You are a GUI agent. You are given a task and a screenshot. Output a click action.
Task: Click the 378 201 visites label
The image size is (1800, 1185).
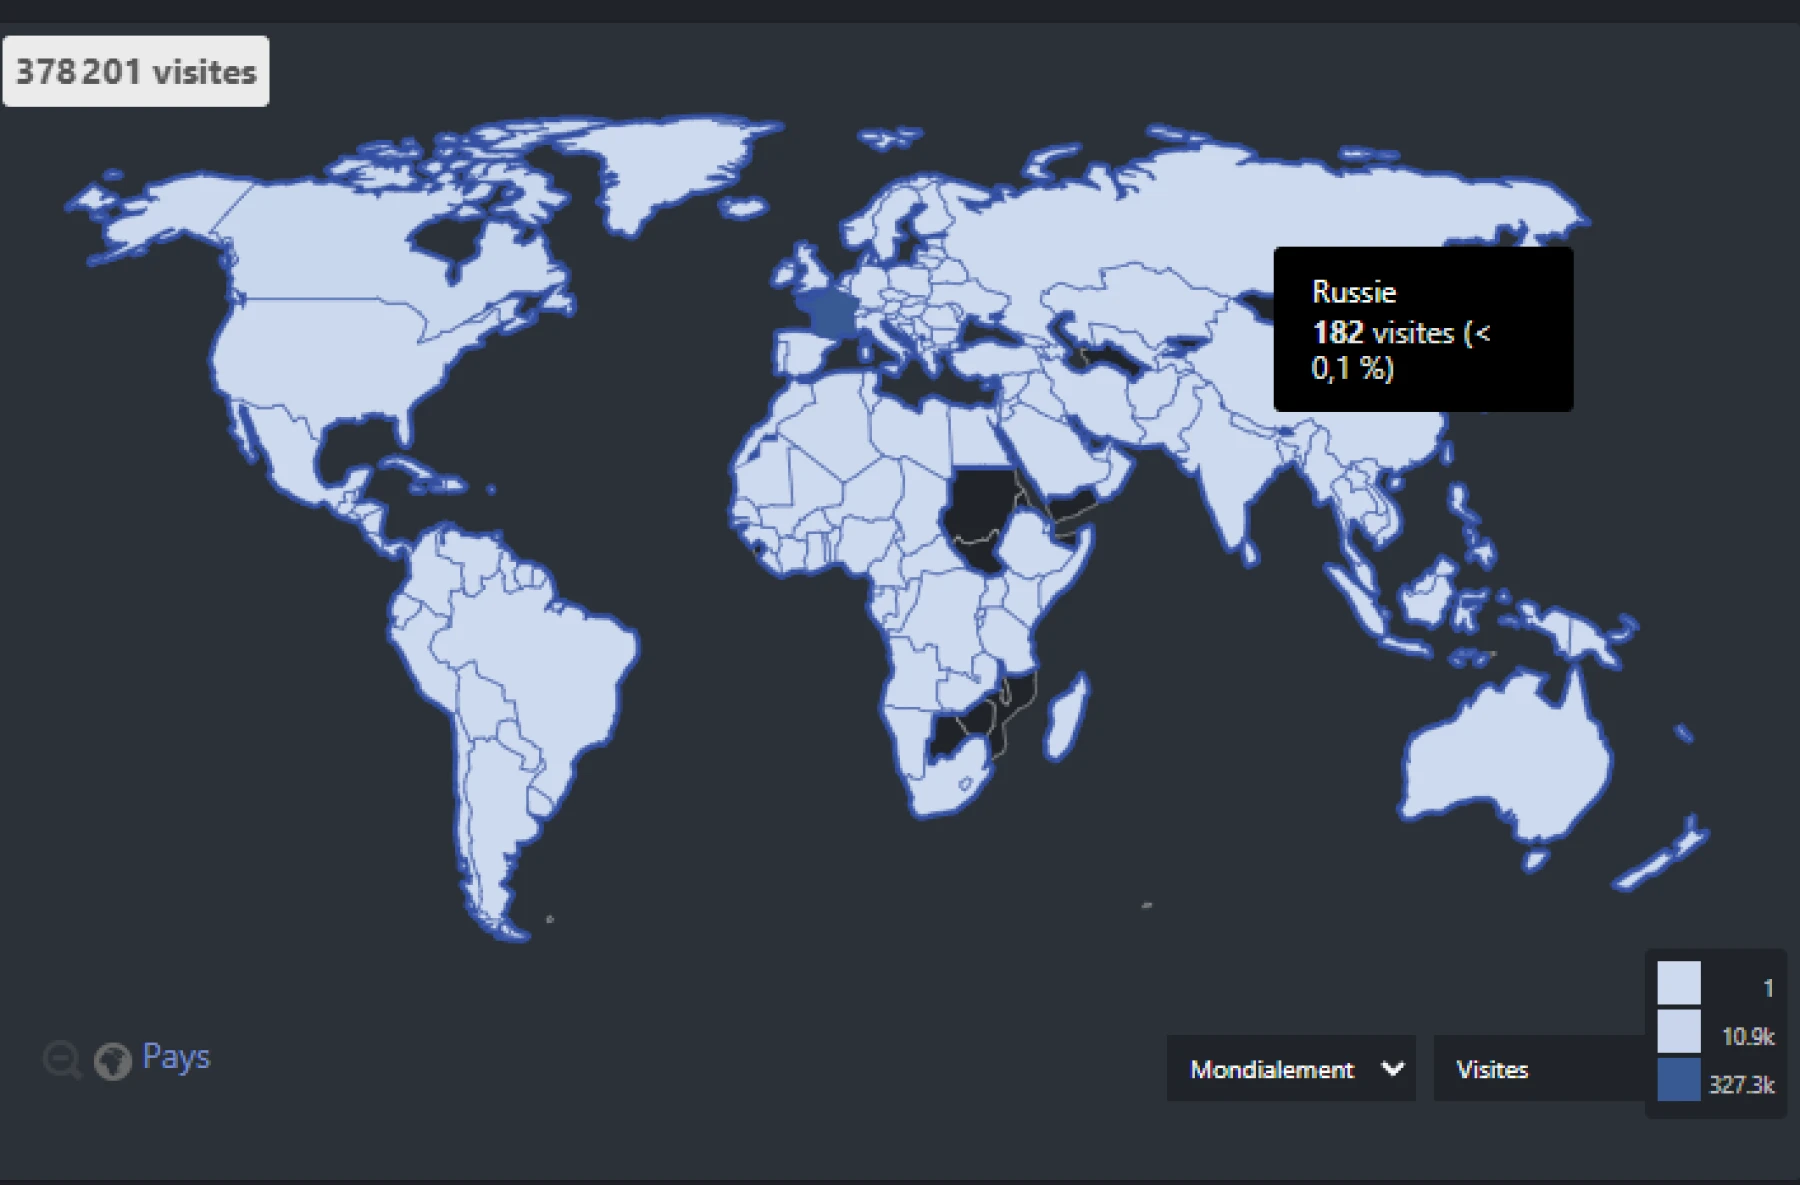(135, 70)
